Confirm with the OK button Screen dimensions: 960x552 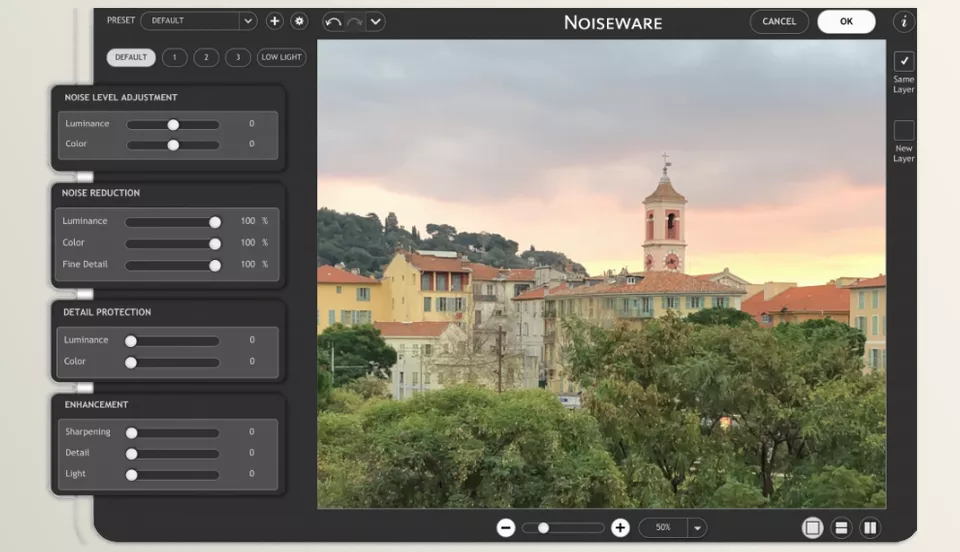(x=846, y=21)
